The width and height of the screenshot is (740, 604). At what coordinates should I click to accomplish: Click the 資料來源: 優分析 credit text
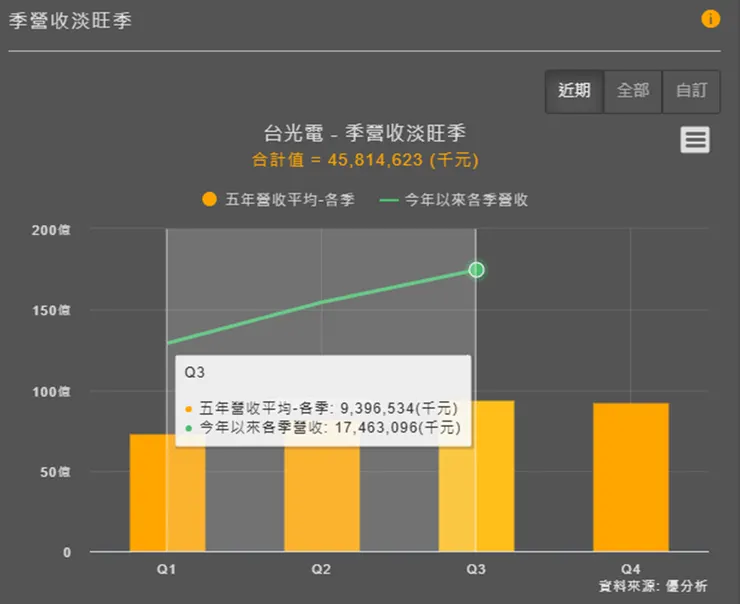pos(653,586)
